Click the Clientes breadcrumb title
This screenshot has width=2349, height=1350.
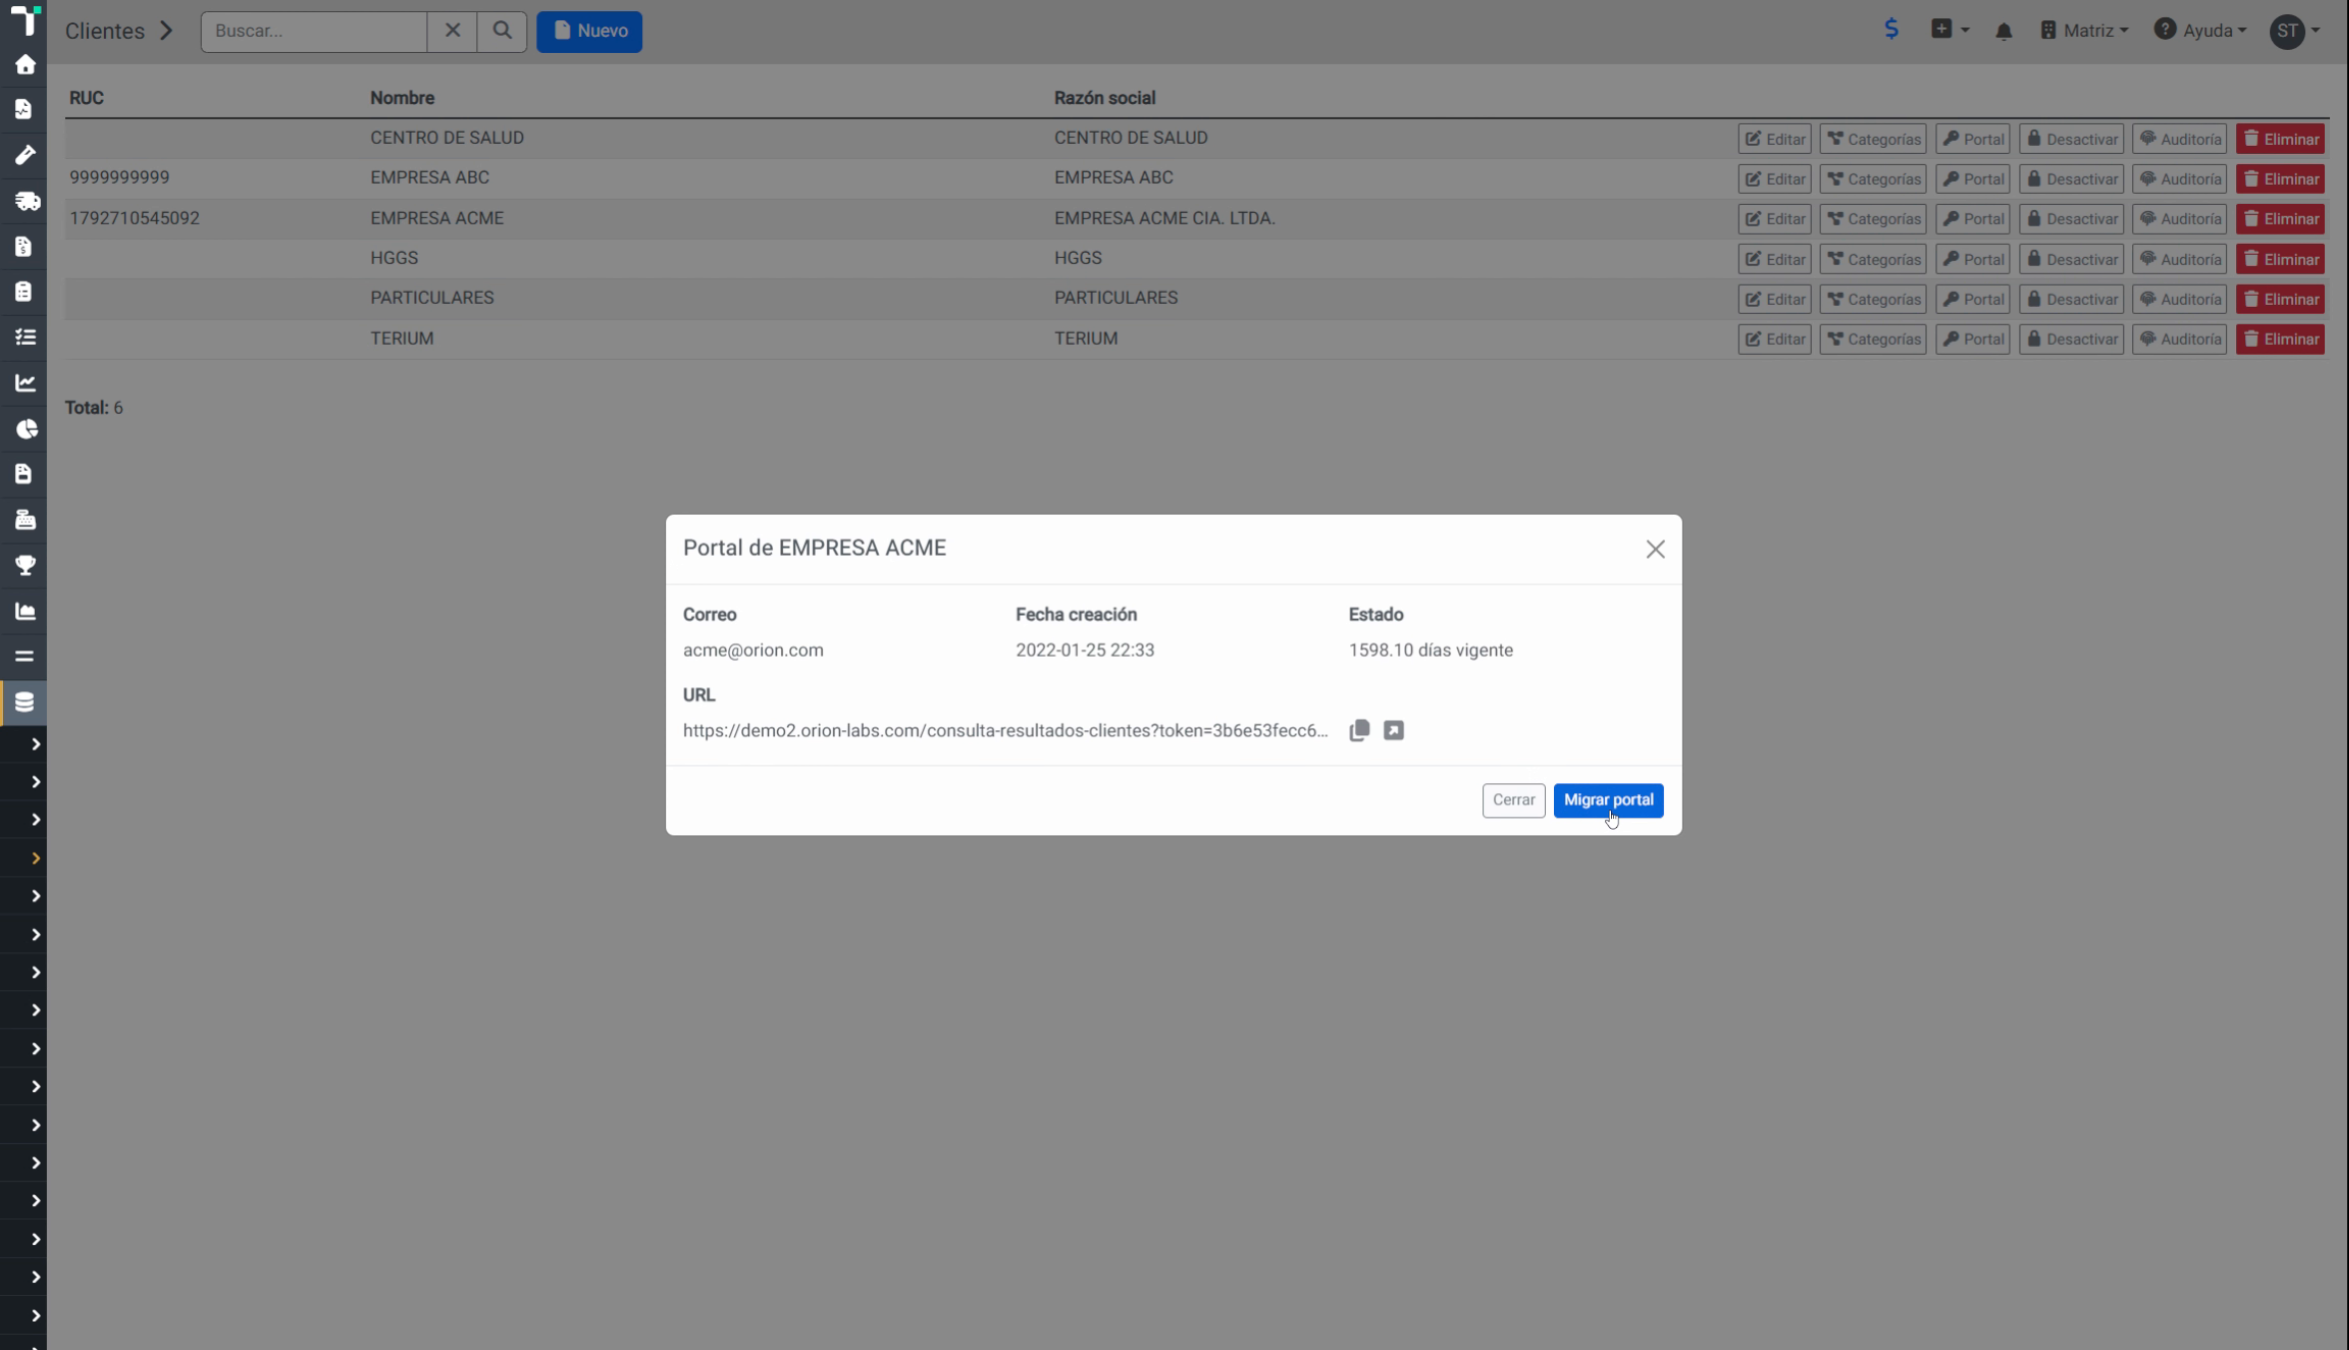tap(104, 31)
